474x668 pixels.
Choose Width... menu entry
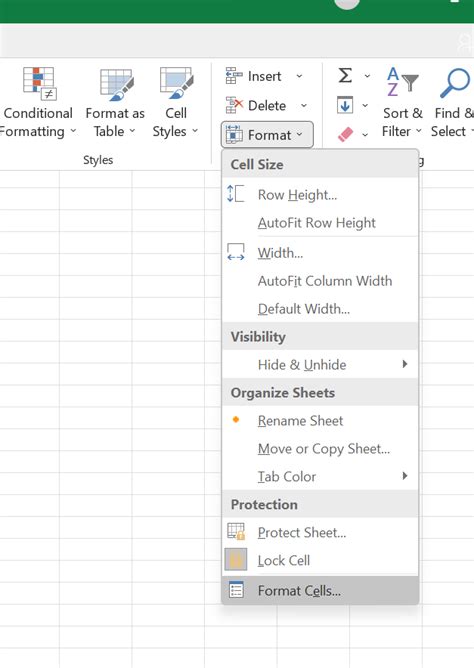[x=320, y=253]
